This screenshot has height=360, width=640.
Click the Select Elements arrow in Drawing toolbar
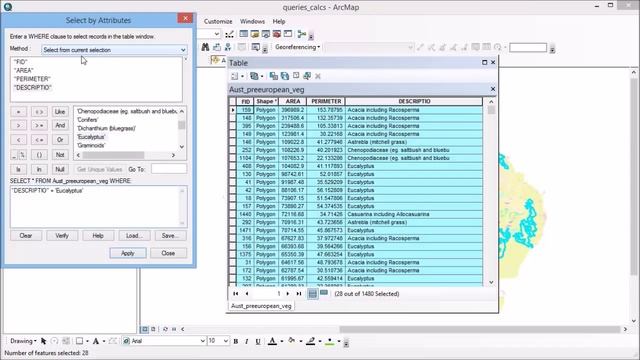coord(43,341)
